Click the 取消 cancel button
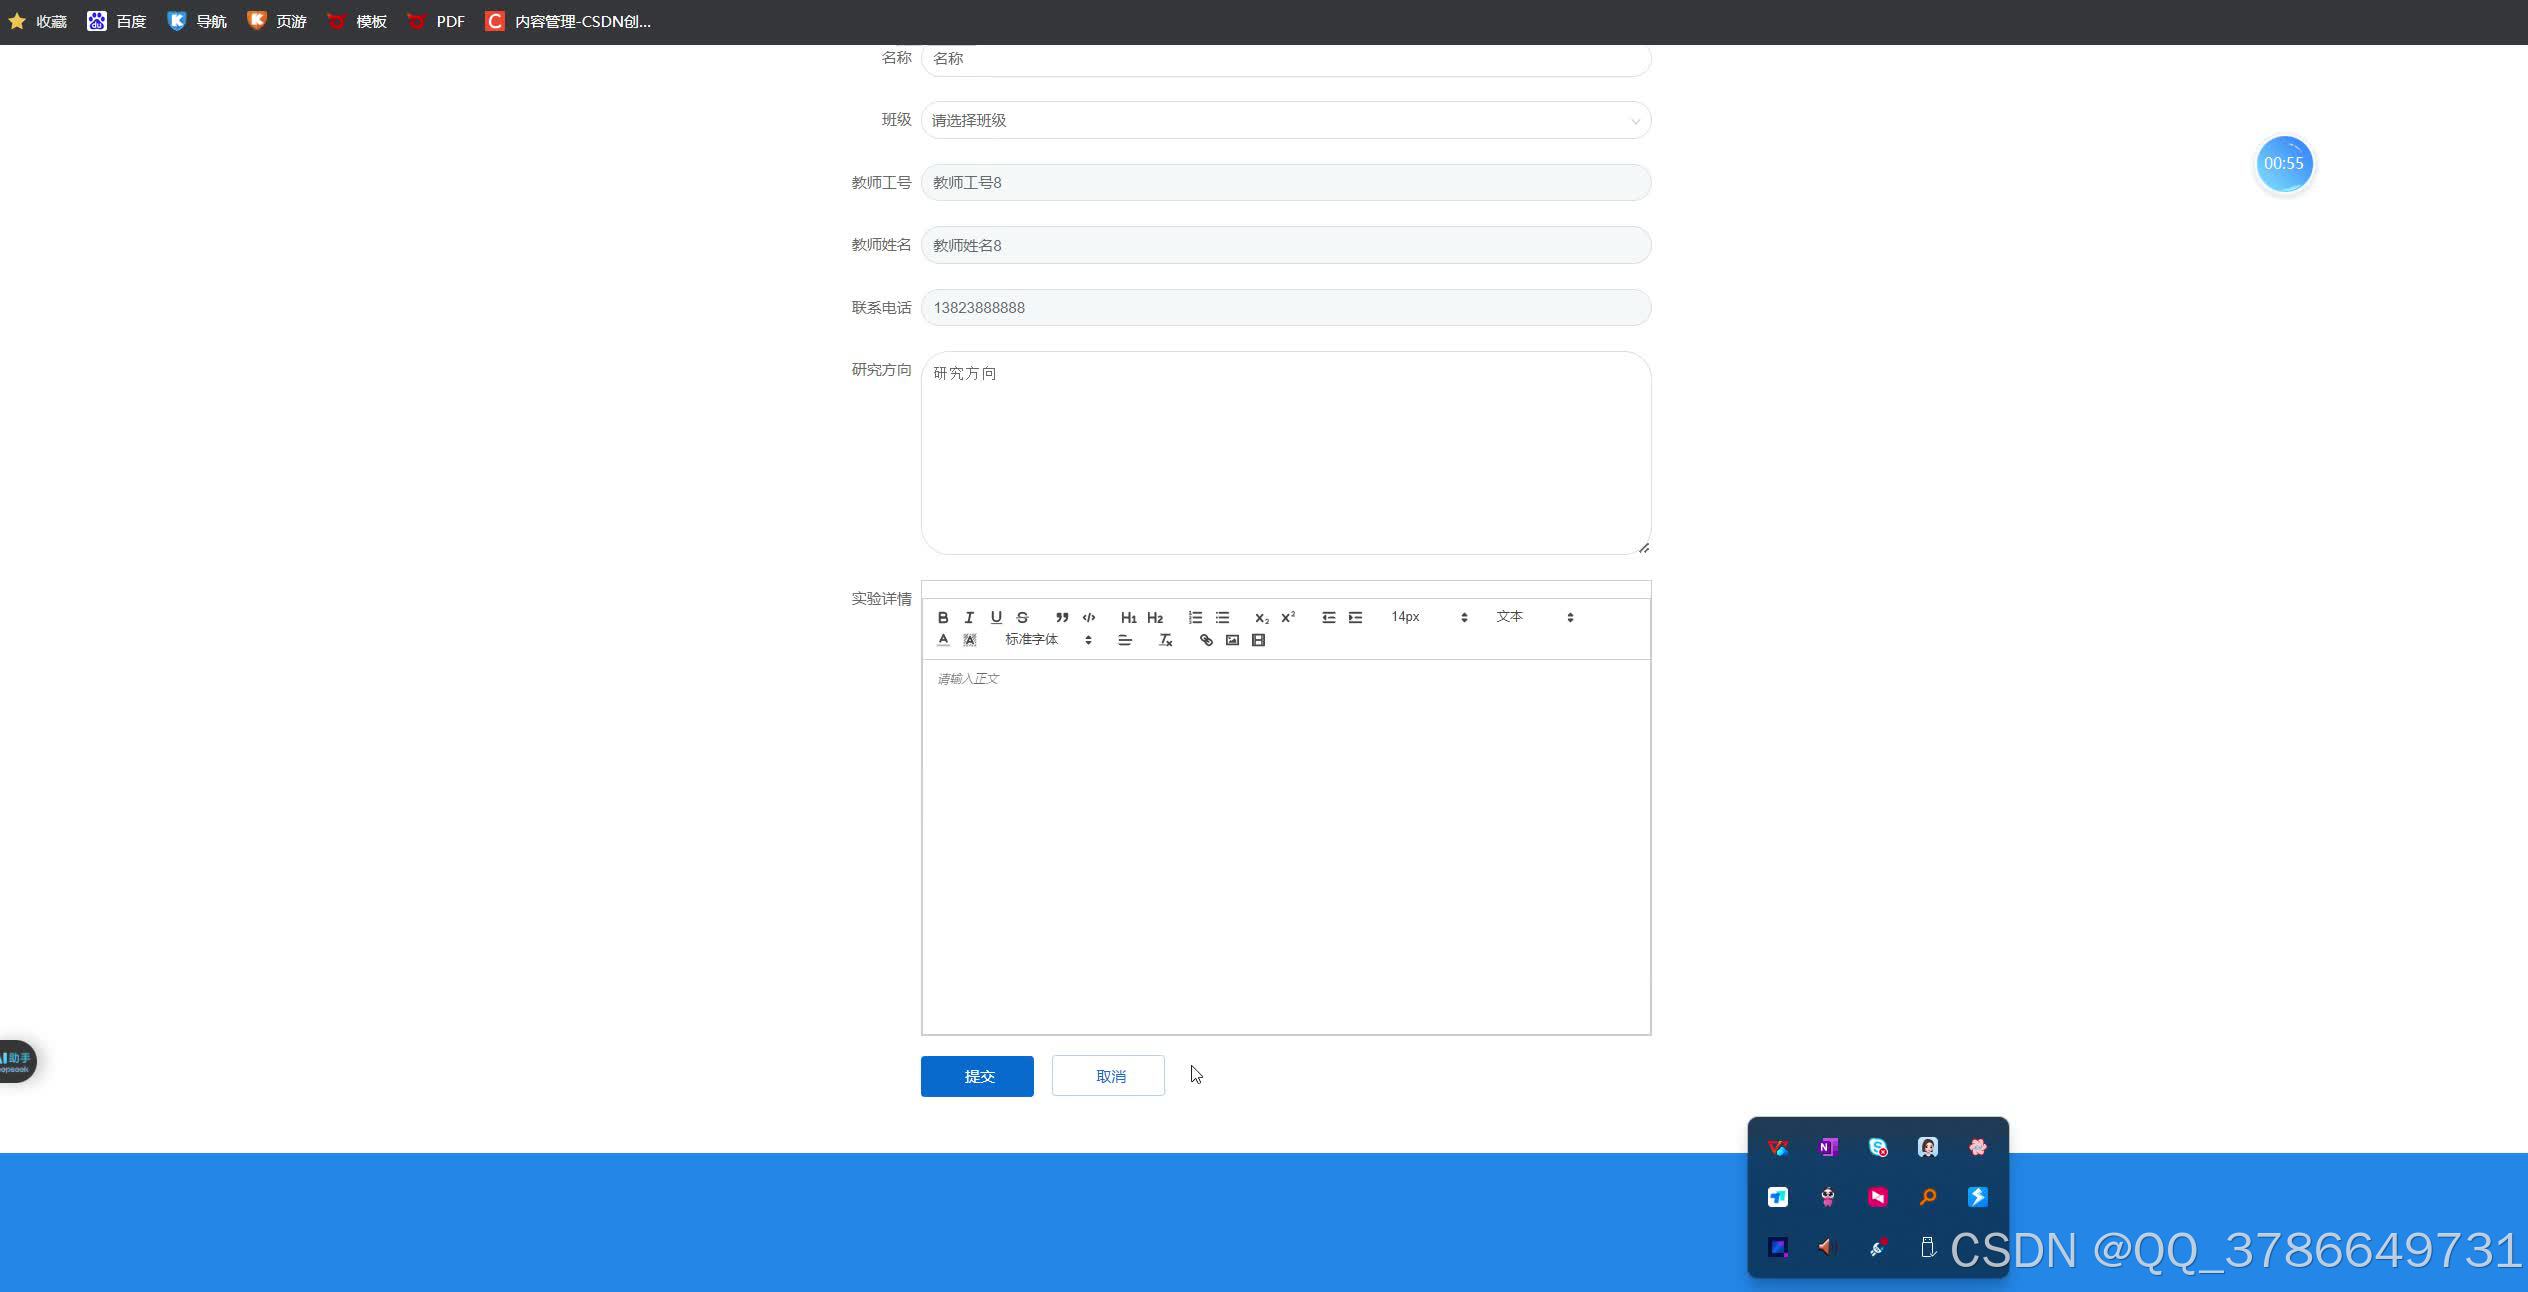The width and height of the screenshot is (2528, 1292). click(x=1108, y=1076)
